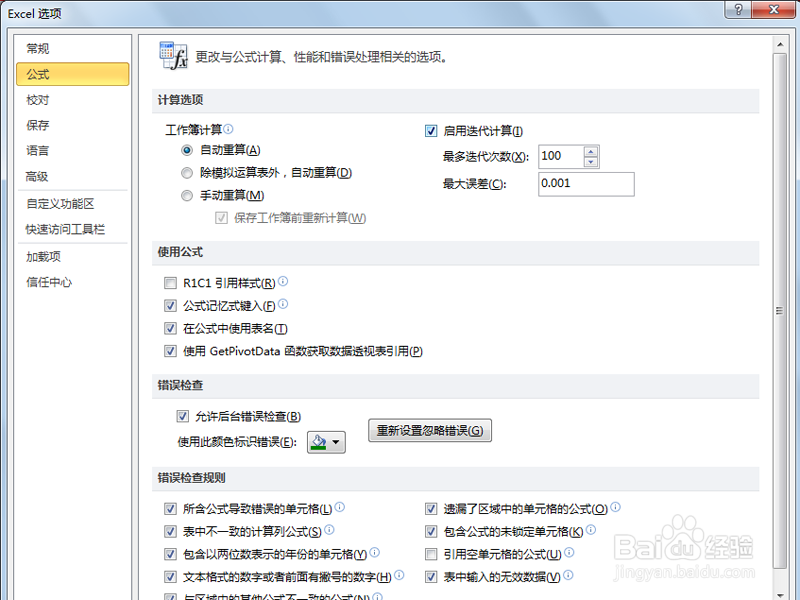The height and width of the screenshot is (600, 800).
Task: Open the error indicator color dropdown
Action: pyautogui.click(x=326, y=442)
